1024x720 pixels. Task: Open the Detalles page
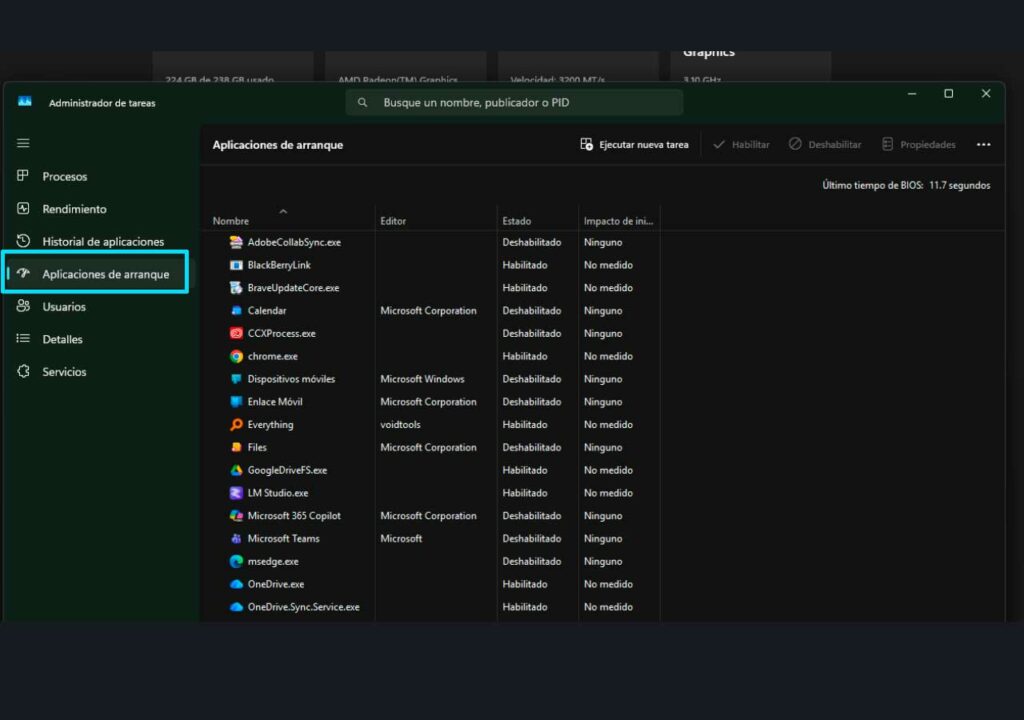[x=98, y=339]
